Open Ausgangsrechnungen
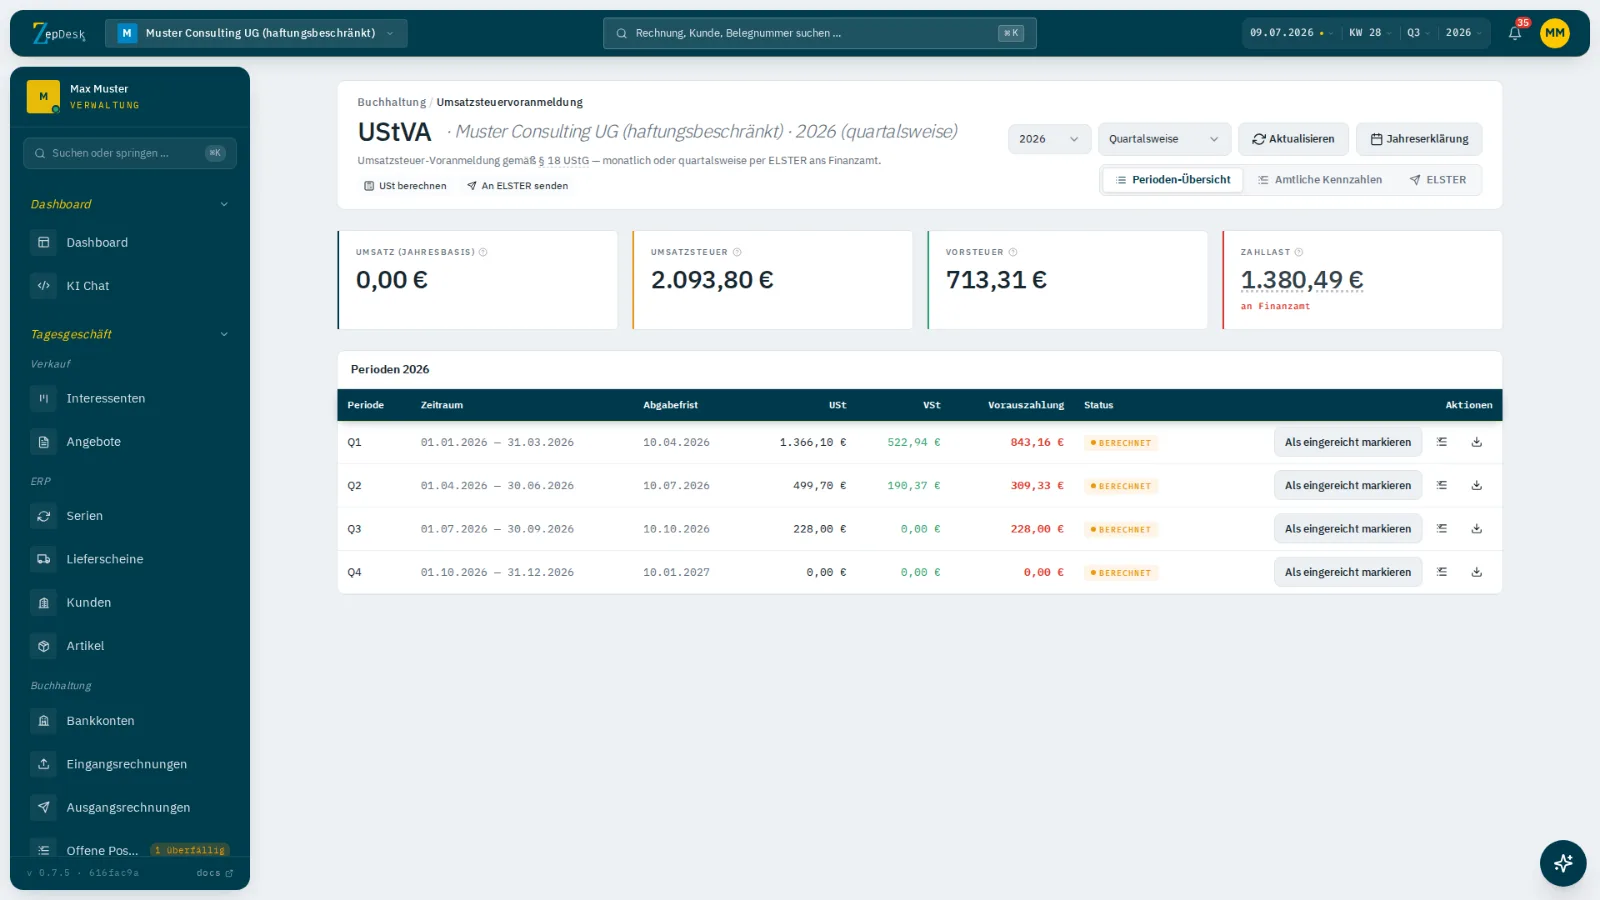 (x=130, y=808)
